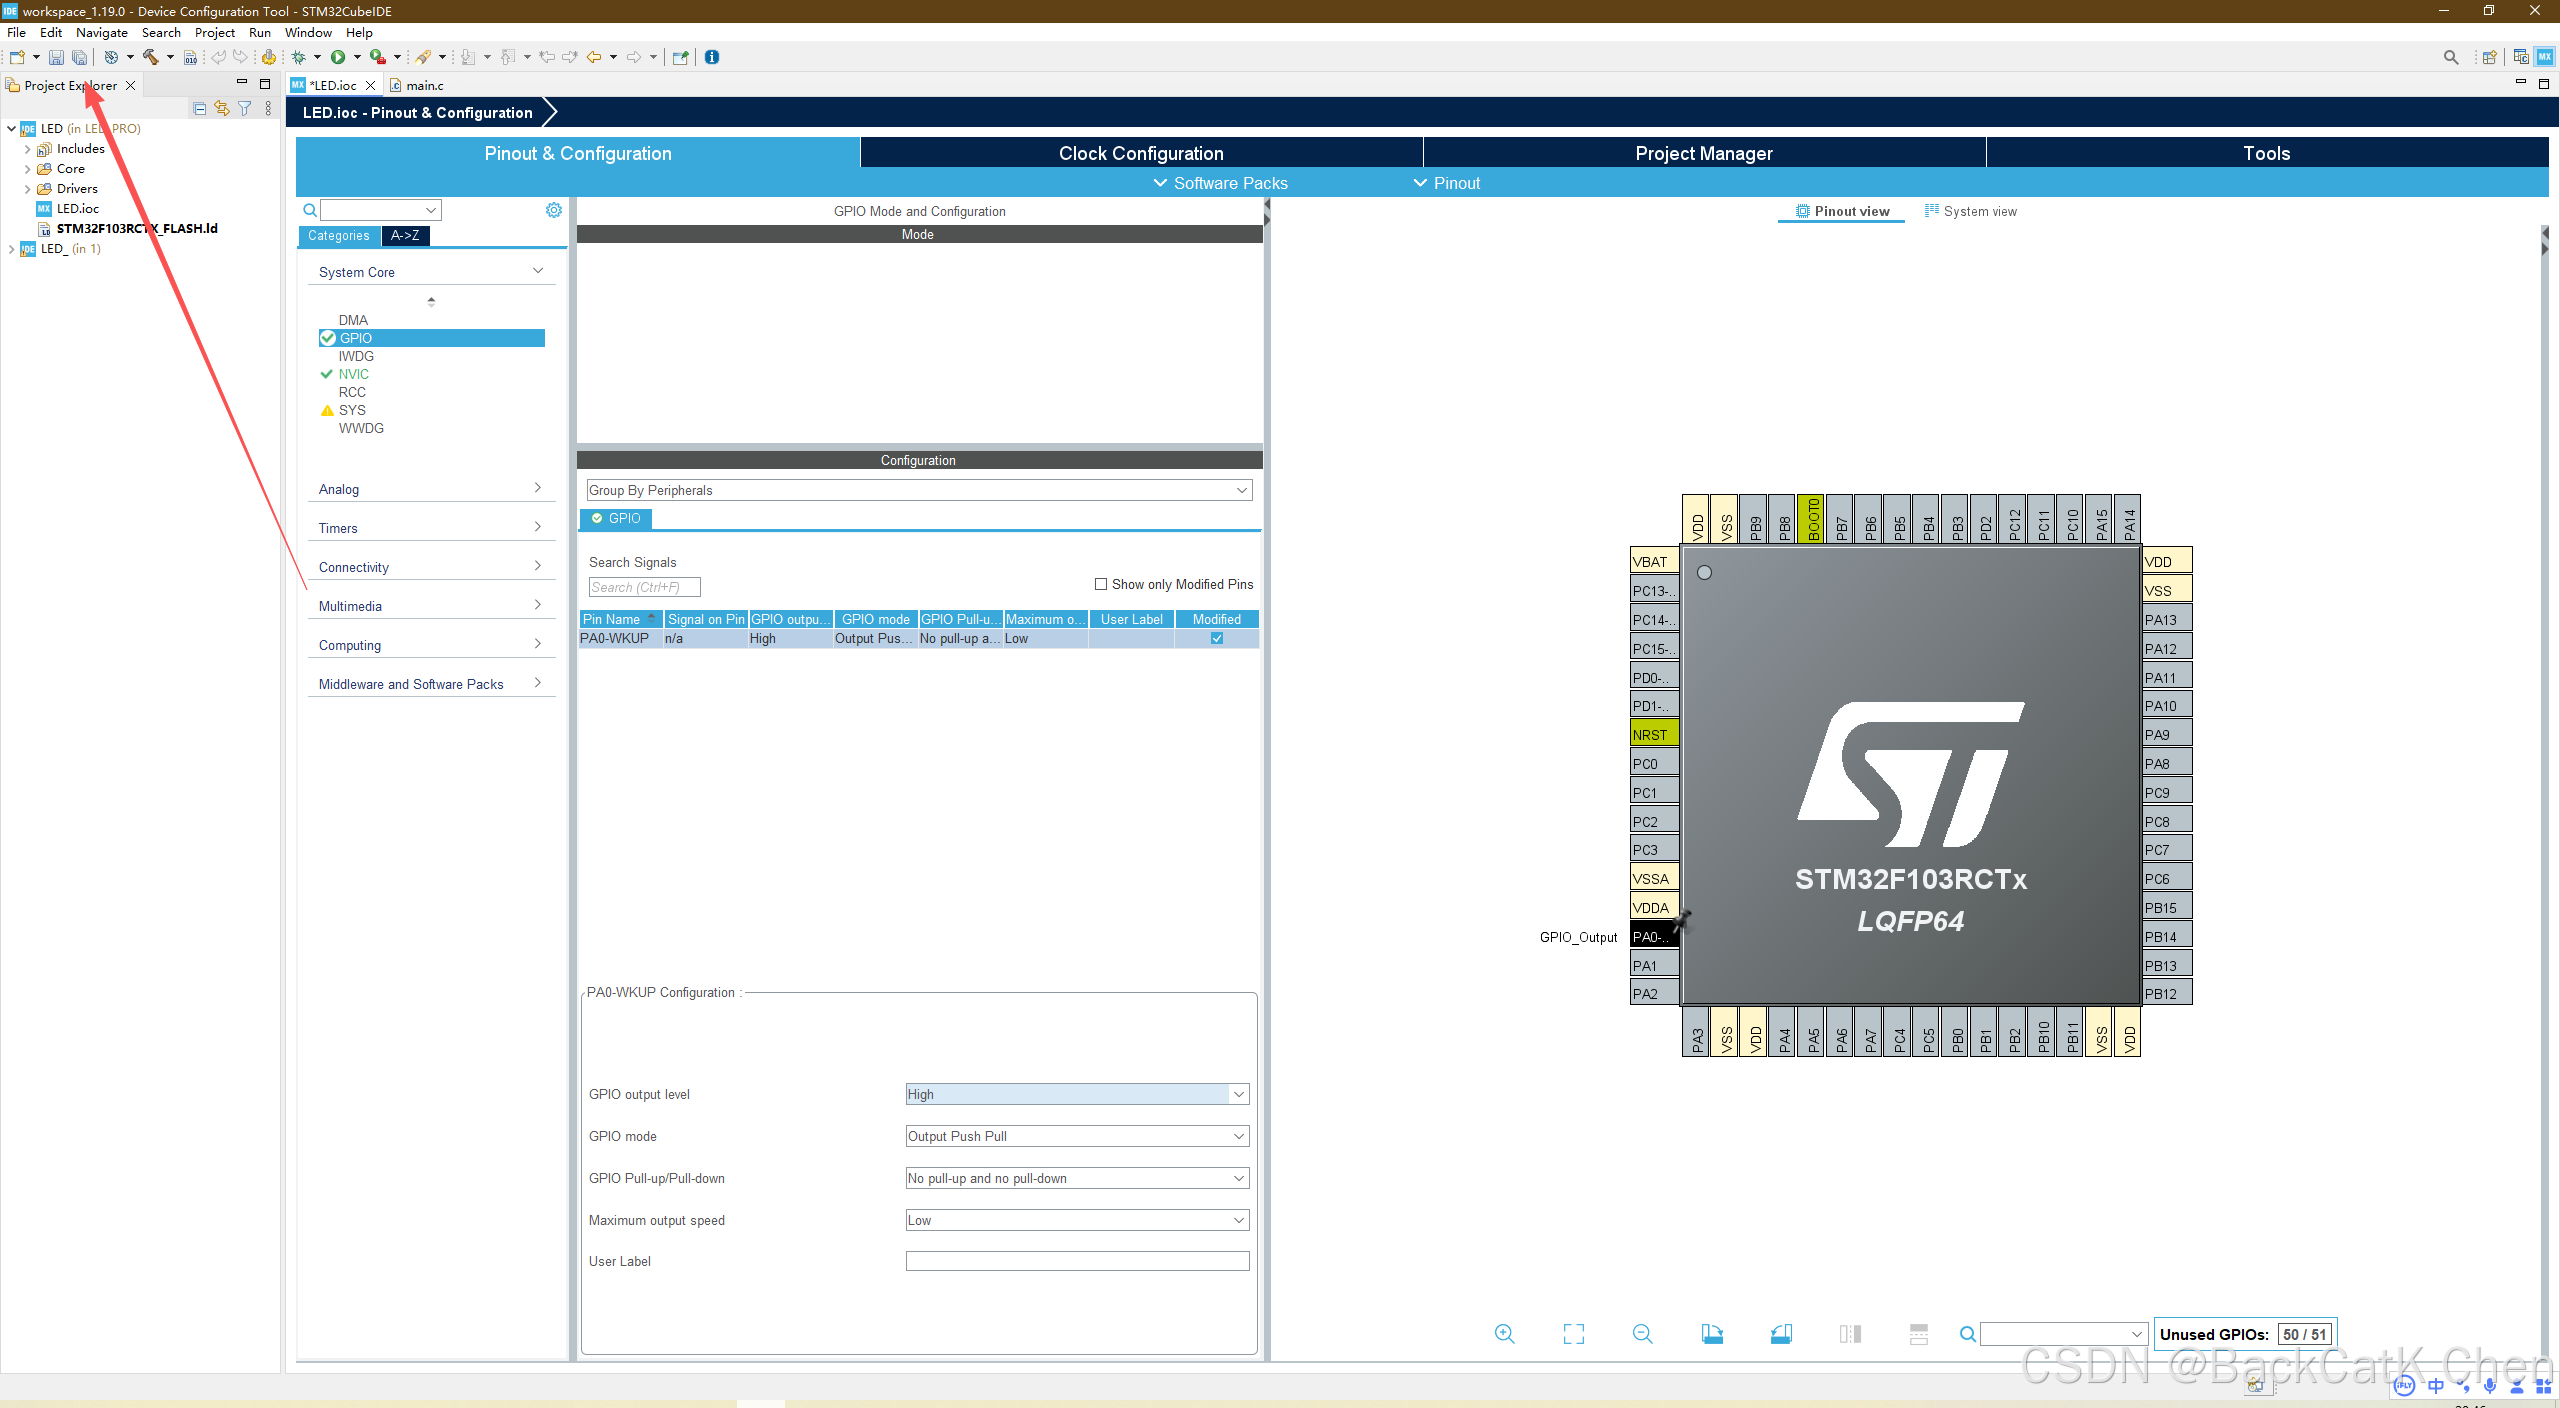Click the filter funnel icon in Project Explorer
Image resolution: width=2560 pixels, height=1408 pixels.
pyautogui.click(x=245, y=108)
